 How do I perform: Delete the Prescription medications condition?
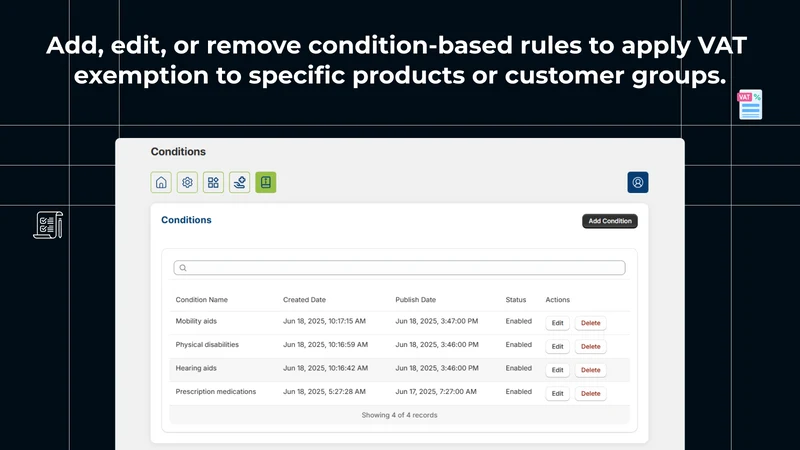pos(590,393)
